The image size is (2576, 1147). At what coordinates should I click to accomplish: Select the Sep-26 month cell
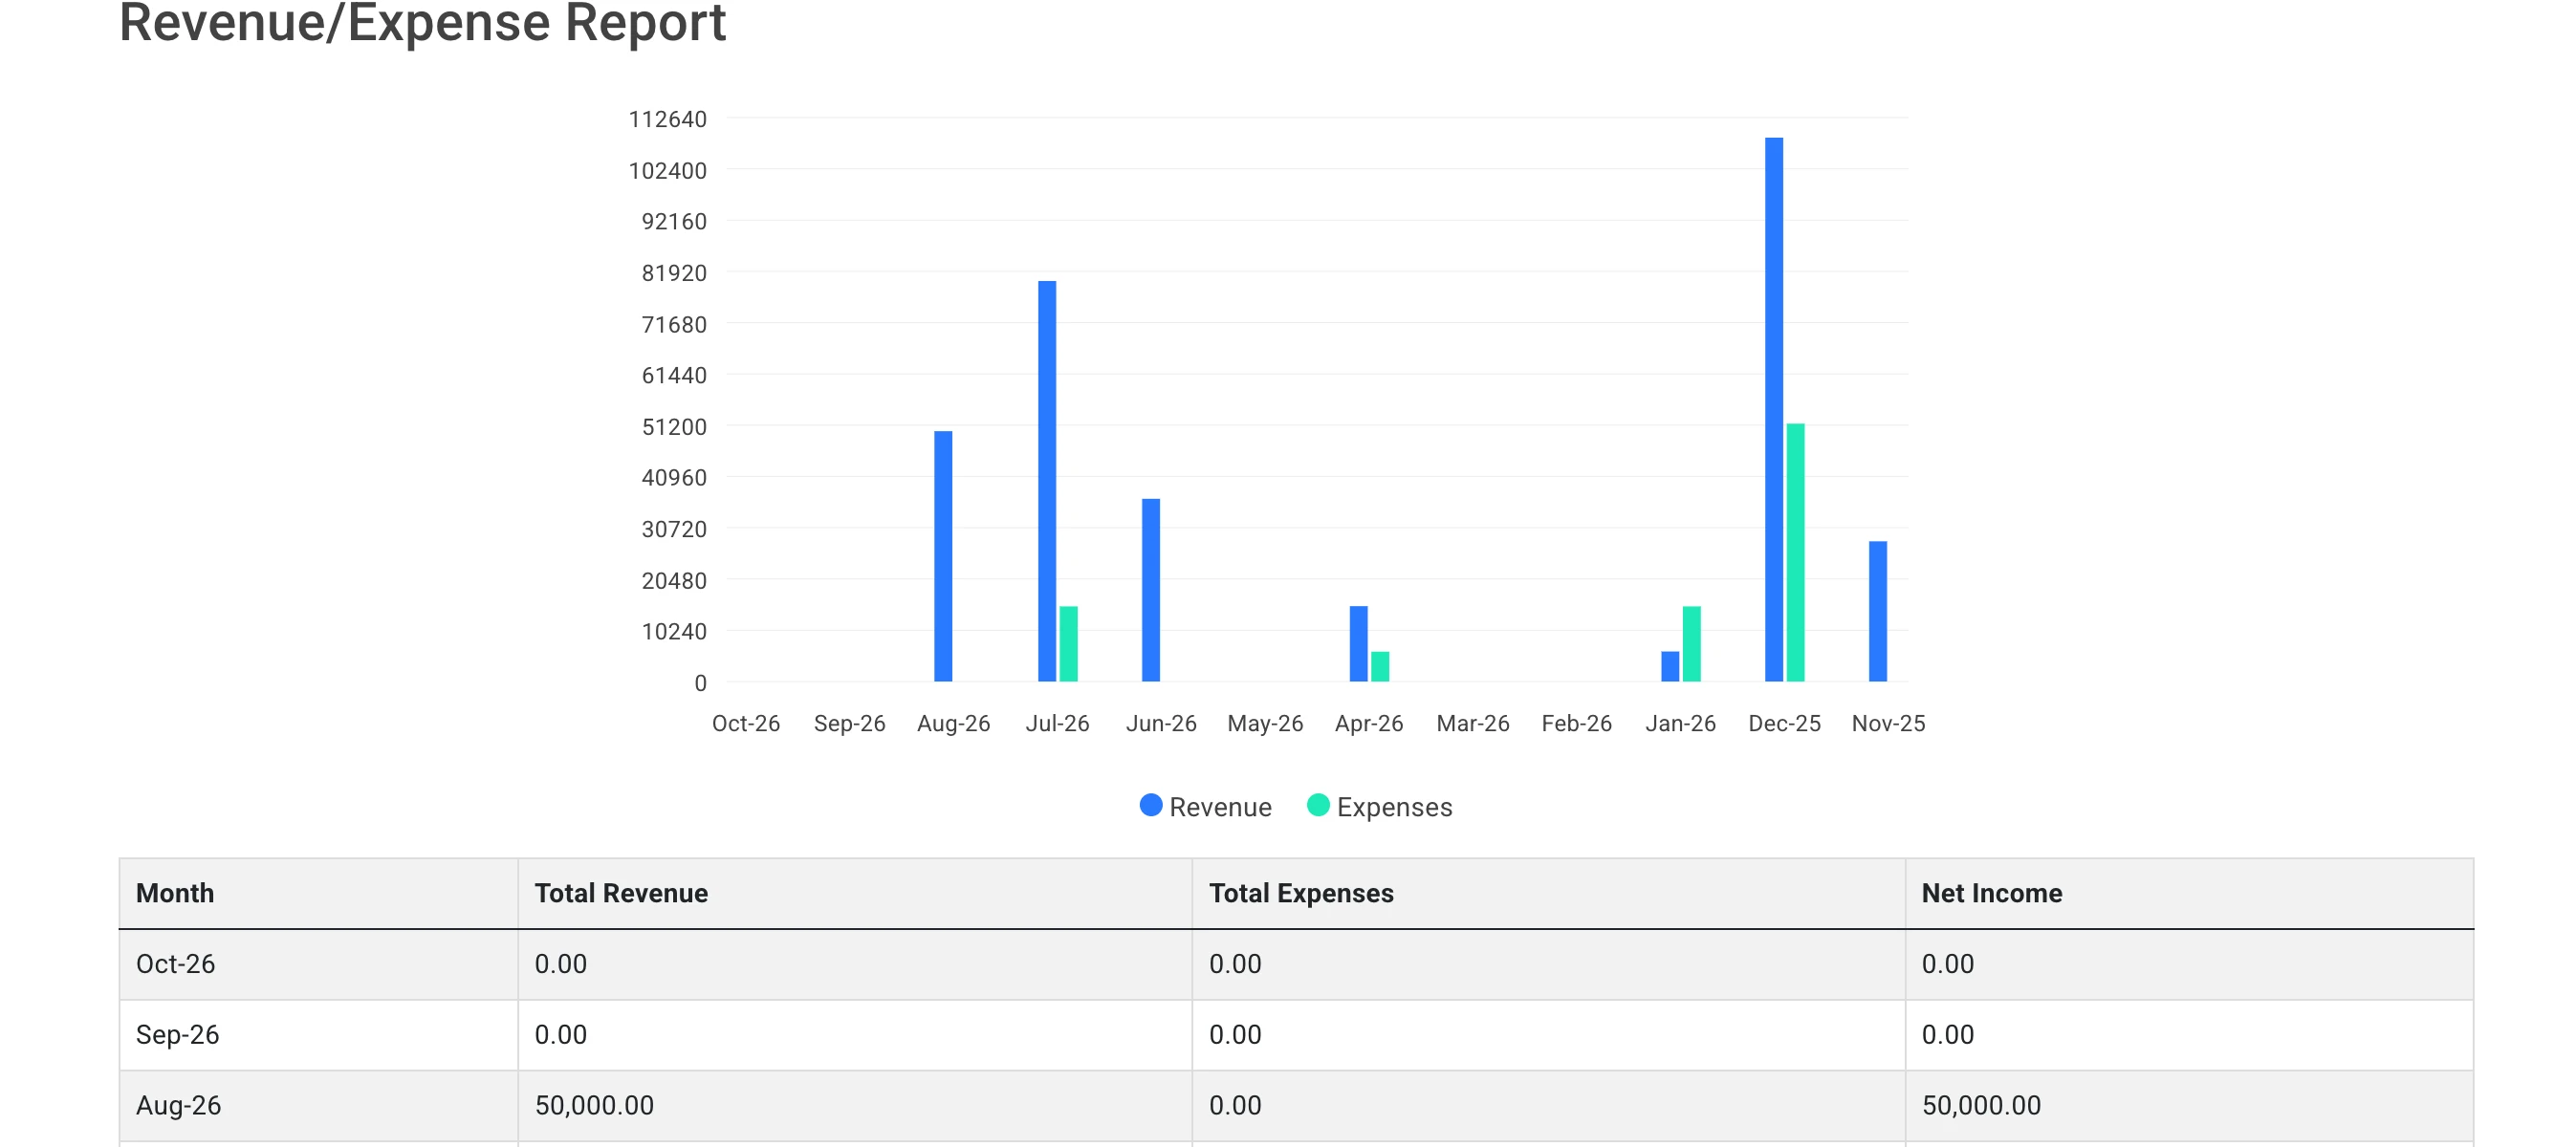(318, 1035)
